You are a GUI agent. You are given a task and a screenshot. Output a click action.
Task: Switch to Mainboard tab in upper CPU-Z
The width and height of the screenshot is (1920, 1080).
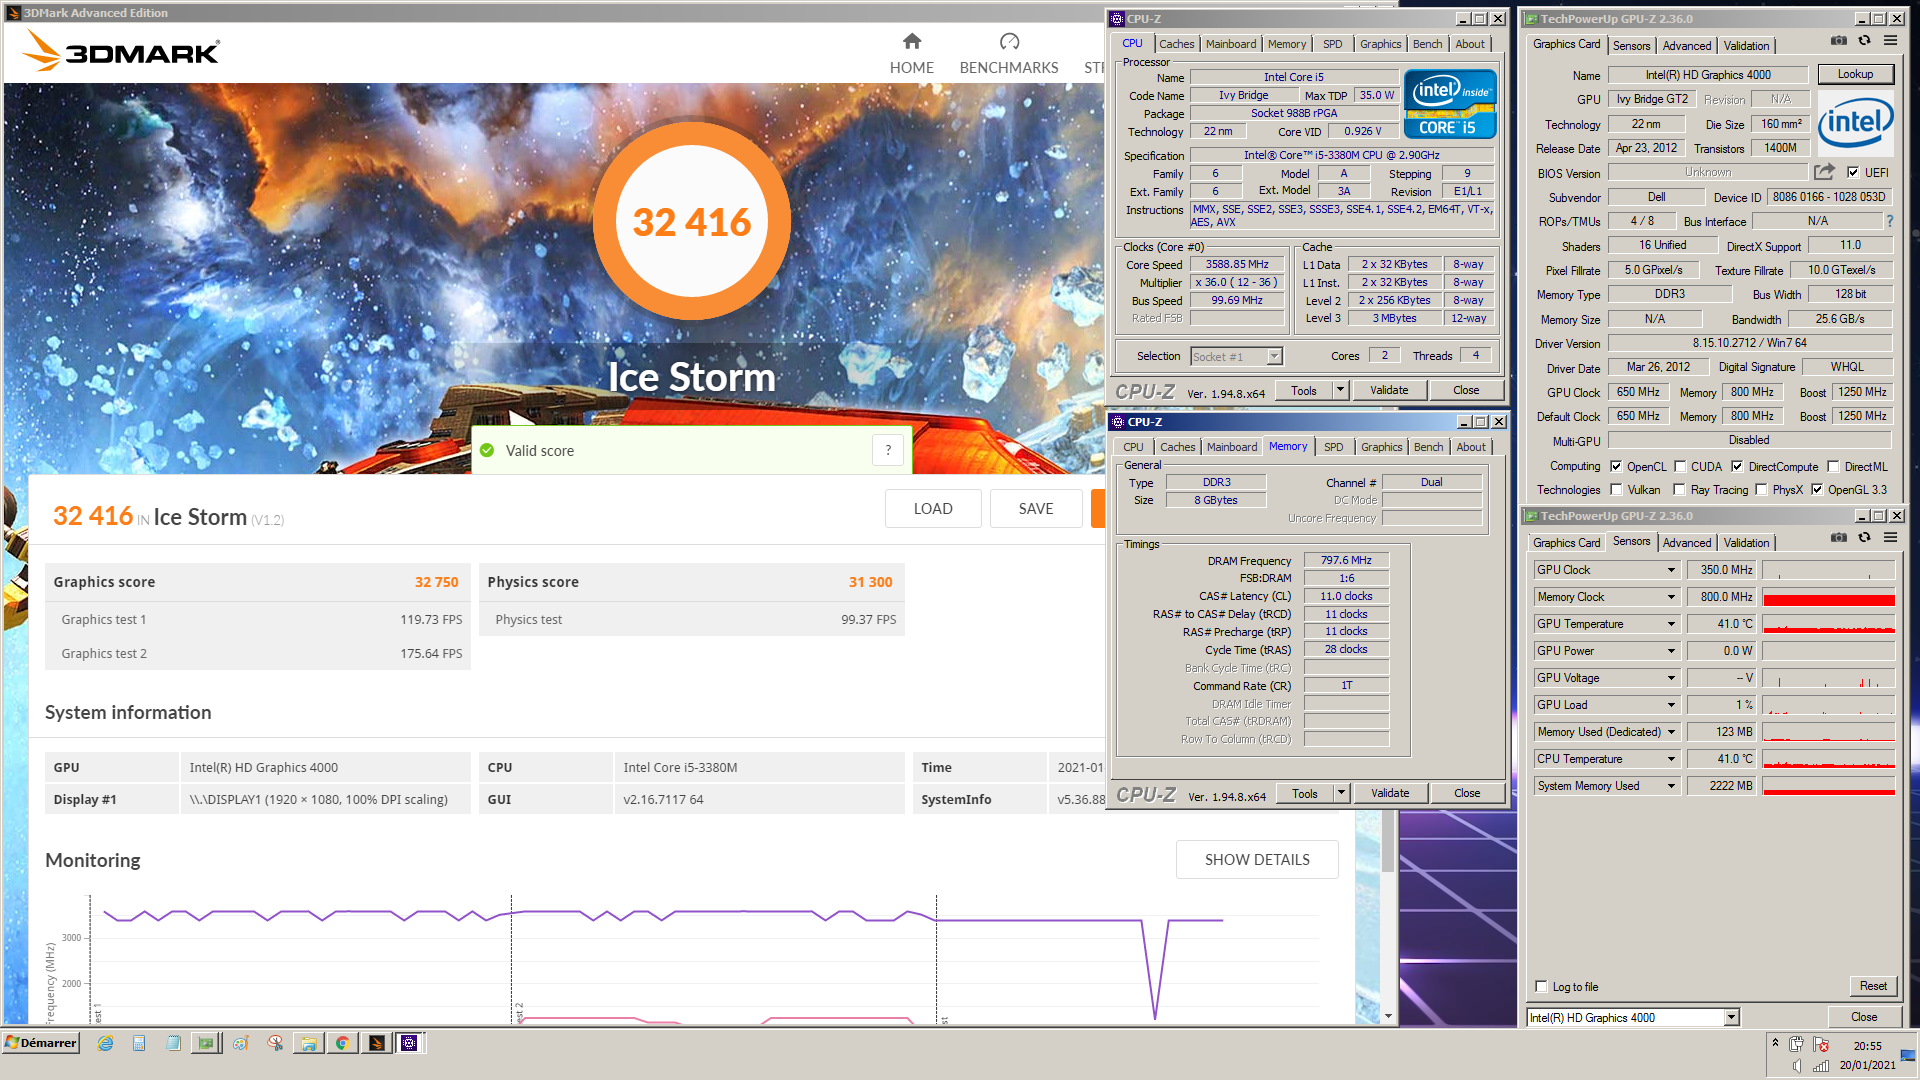click(x=1230, y=44)
